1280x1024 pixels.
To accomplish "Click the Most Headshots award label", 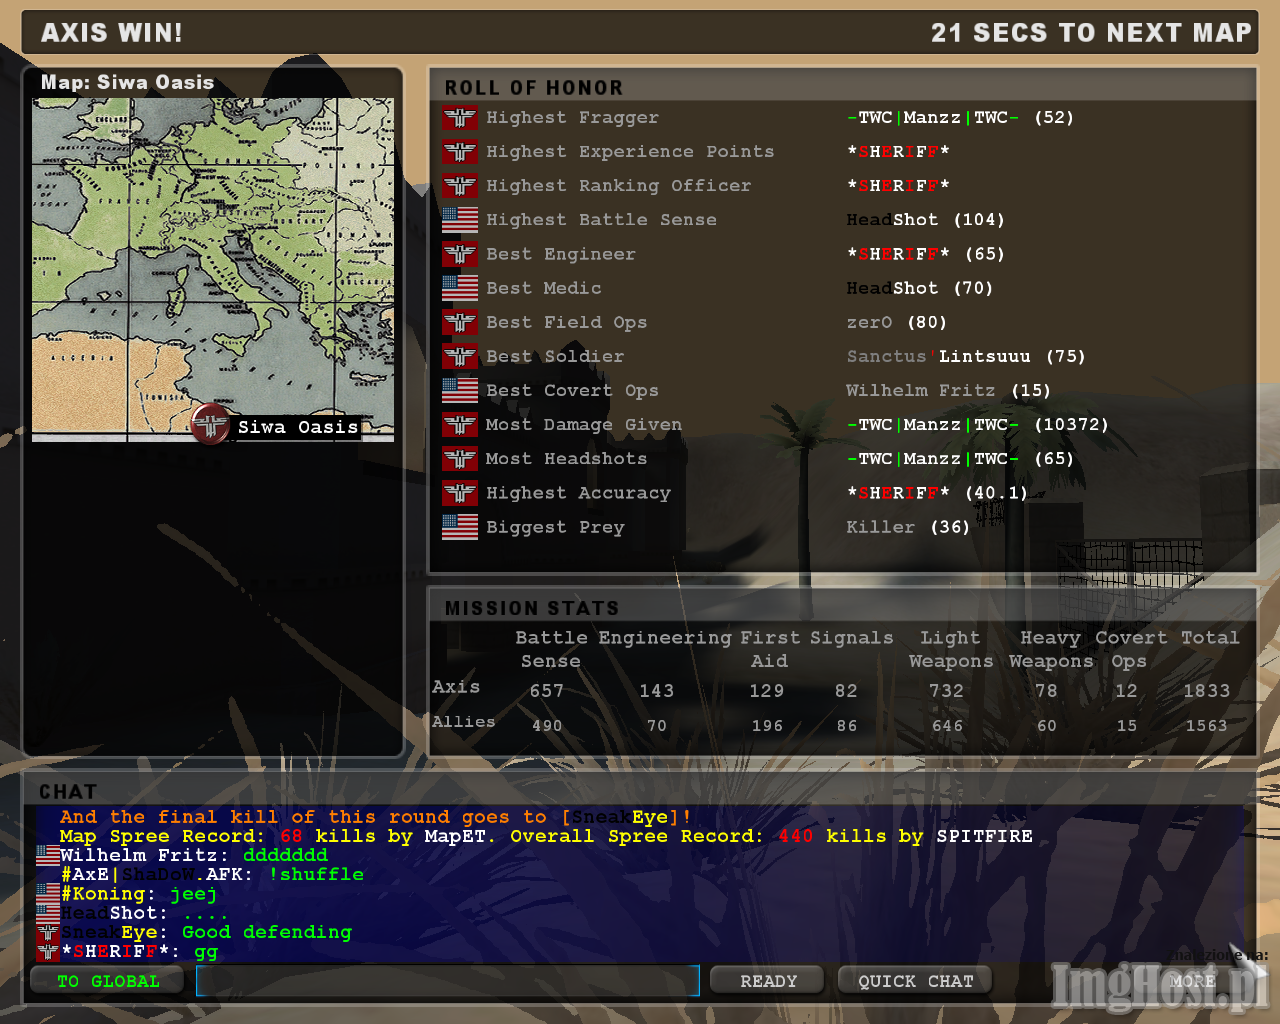I will click(566, 459).
